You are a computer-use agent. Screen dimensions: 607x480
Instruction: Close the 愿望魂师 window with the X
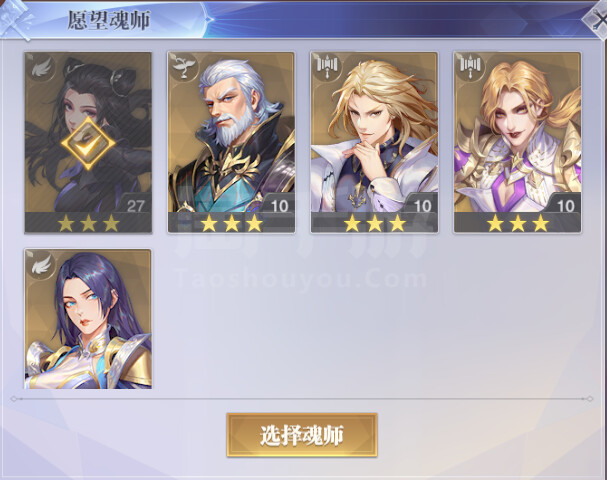pyautogui.click(x=598, y=21)
